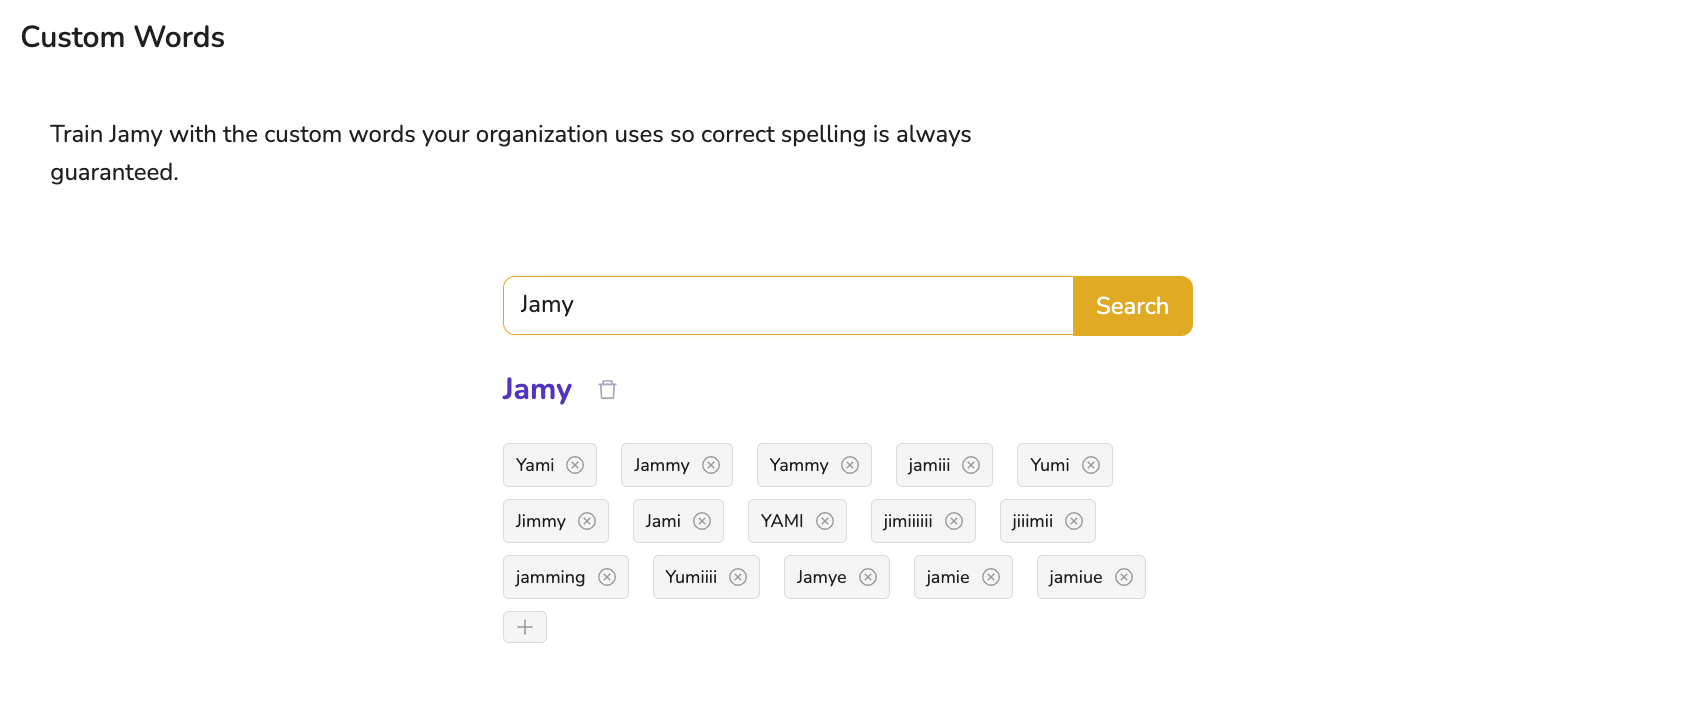This screenshot has width=1688, height=708.
Task: Remove the jamiue variant with its x icon
Action: [1124, 577]
